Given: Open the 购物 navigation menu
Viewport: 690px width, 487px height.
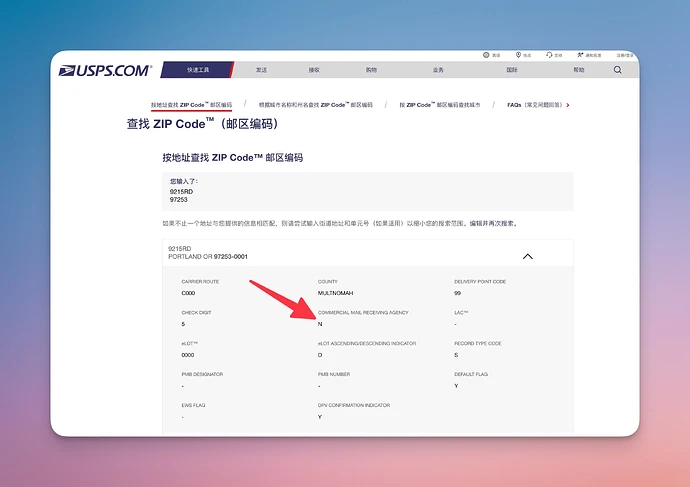Looking at the screenshot, I should click(371, 70).
